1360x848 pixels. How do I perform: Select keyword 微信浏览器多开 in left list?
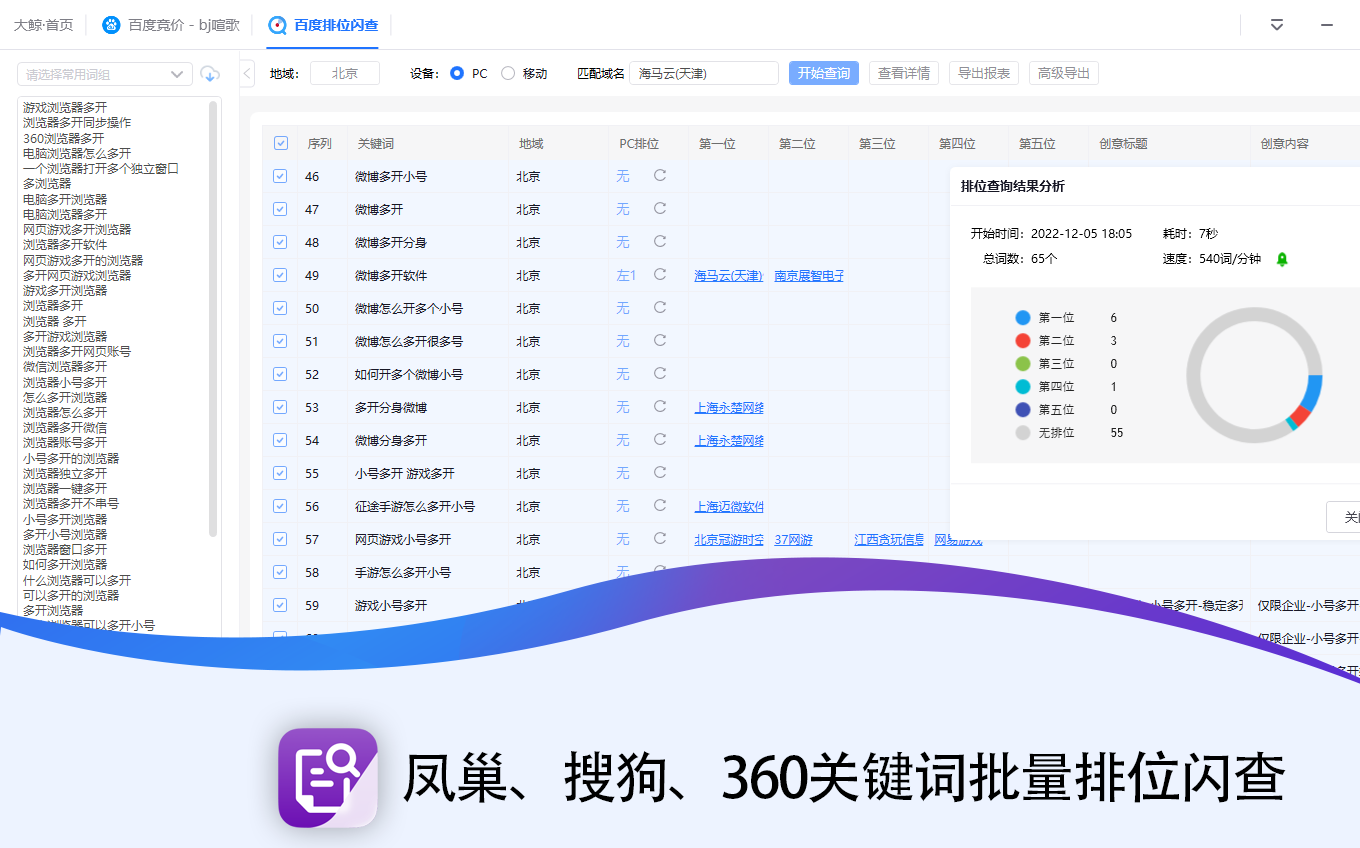coord(65,366)
